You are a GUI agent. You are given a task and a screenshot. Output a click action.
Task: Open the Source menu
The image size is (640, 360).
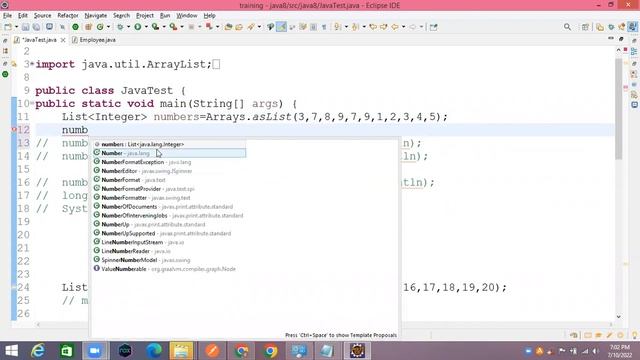pos(42,16)
